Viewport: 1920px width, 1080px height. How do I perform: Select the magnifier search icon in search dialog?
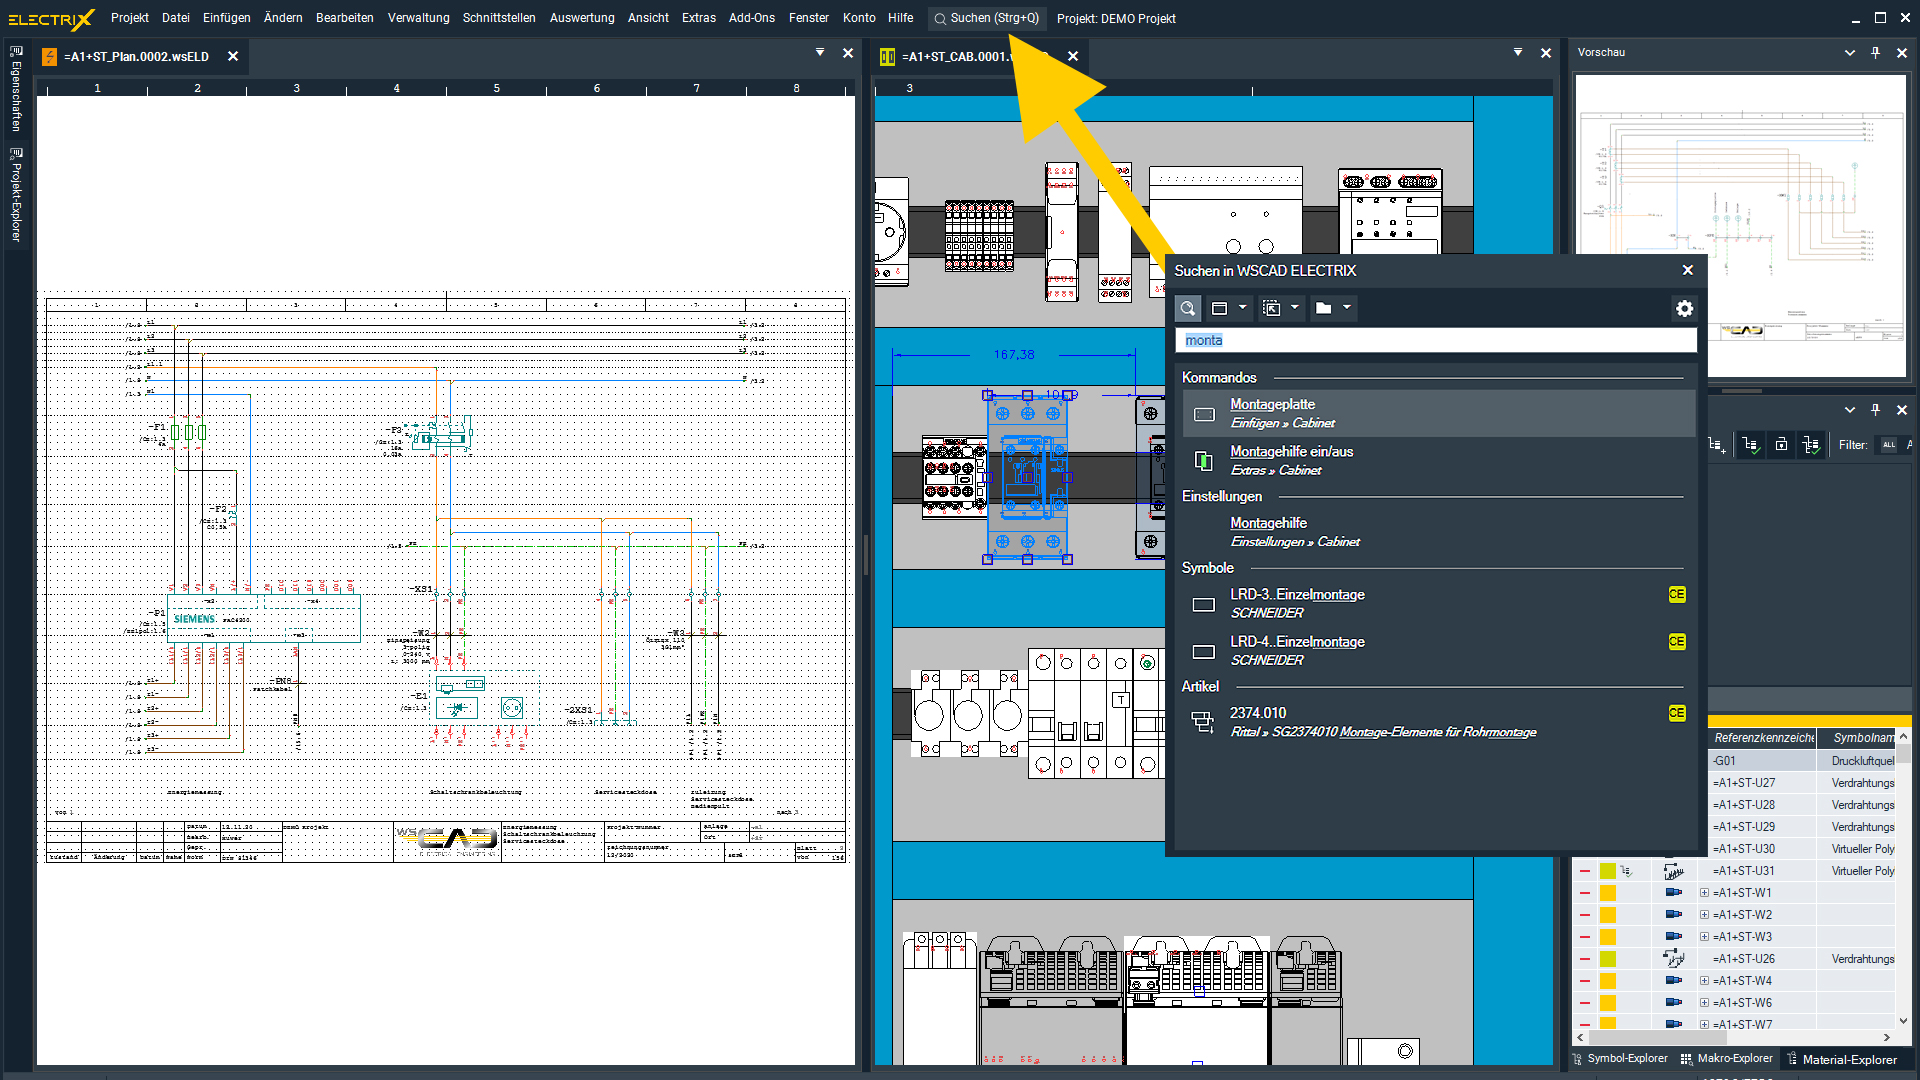1188,308
